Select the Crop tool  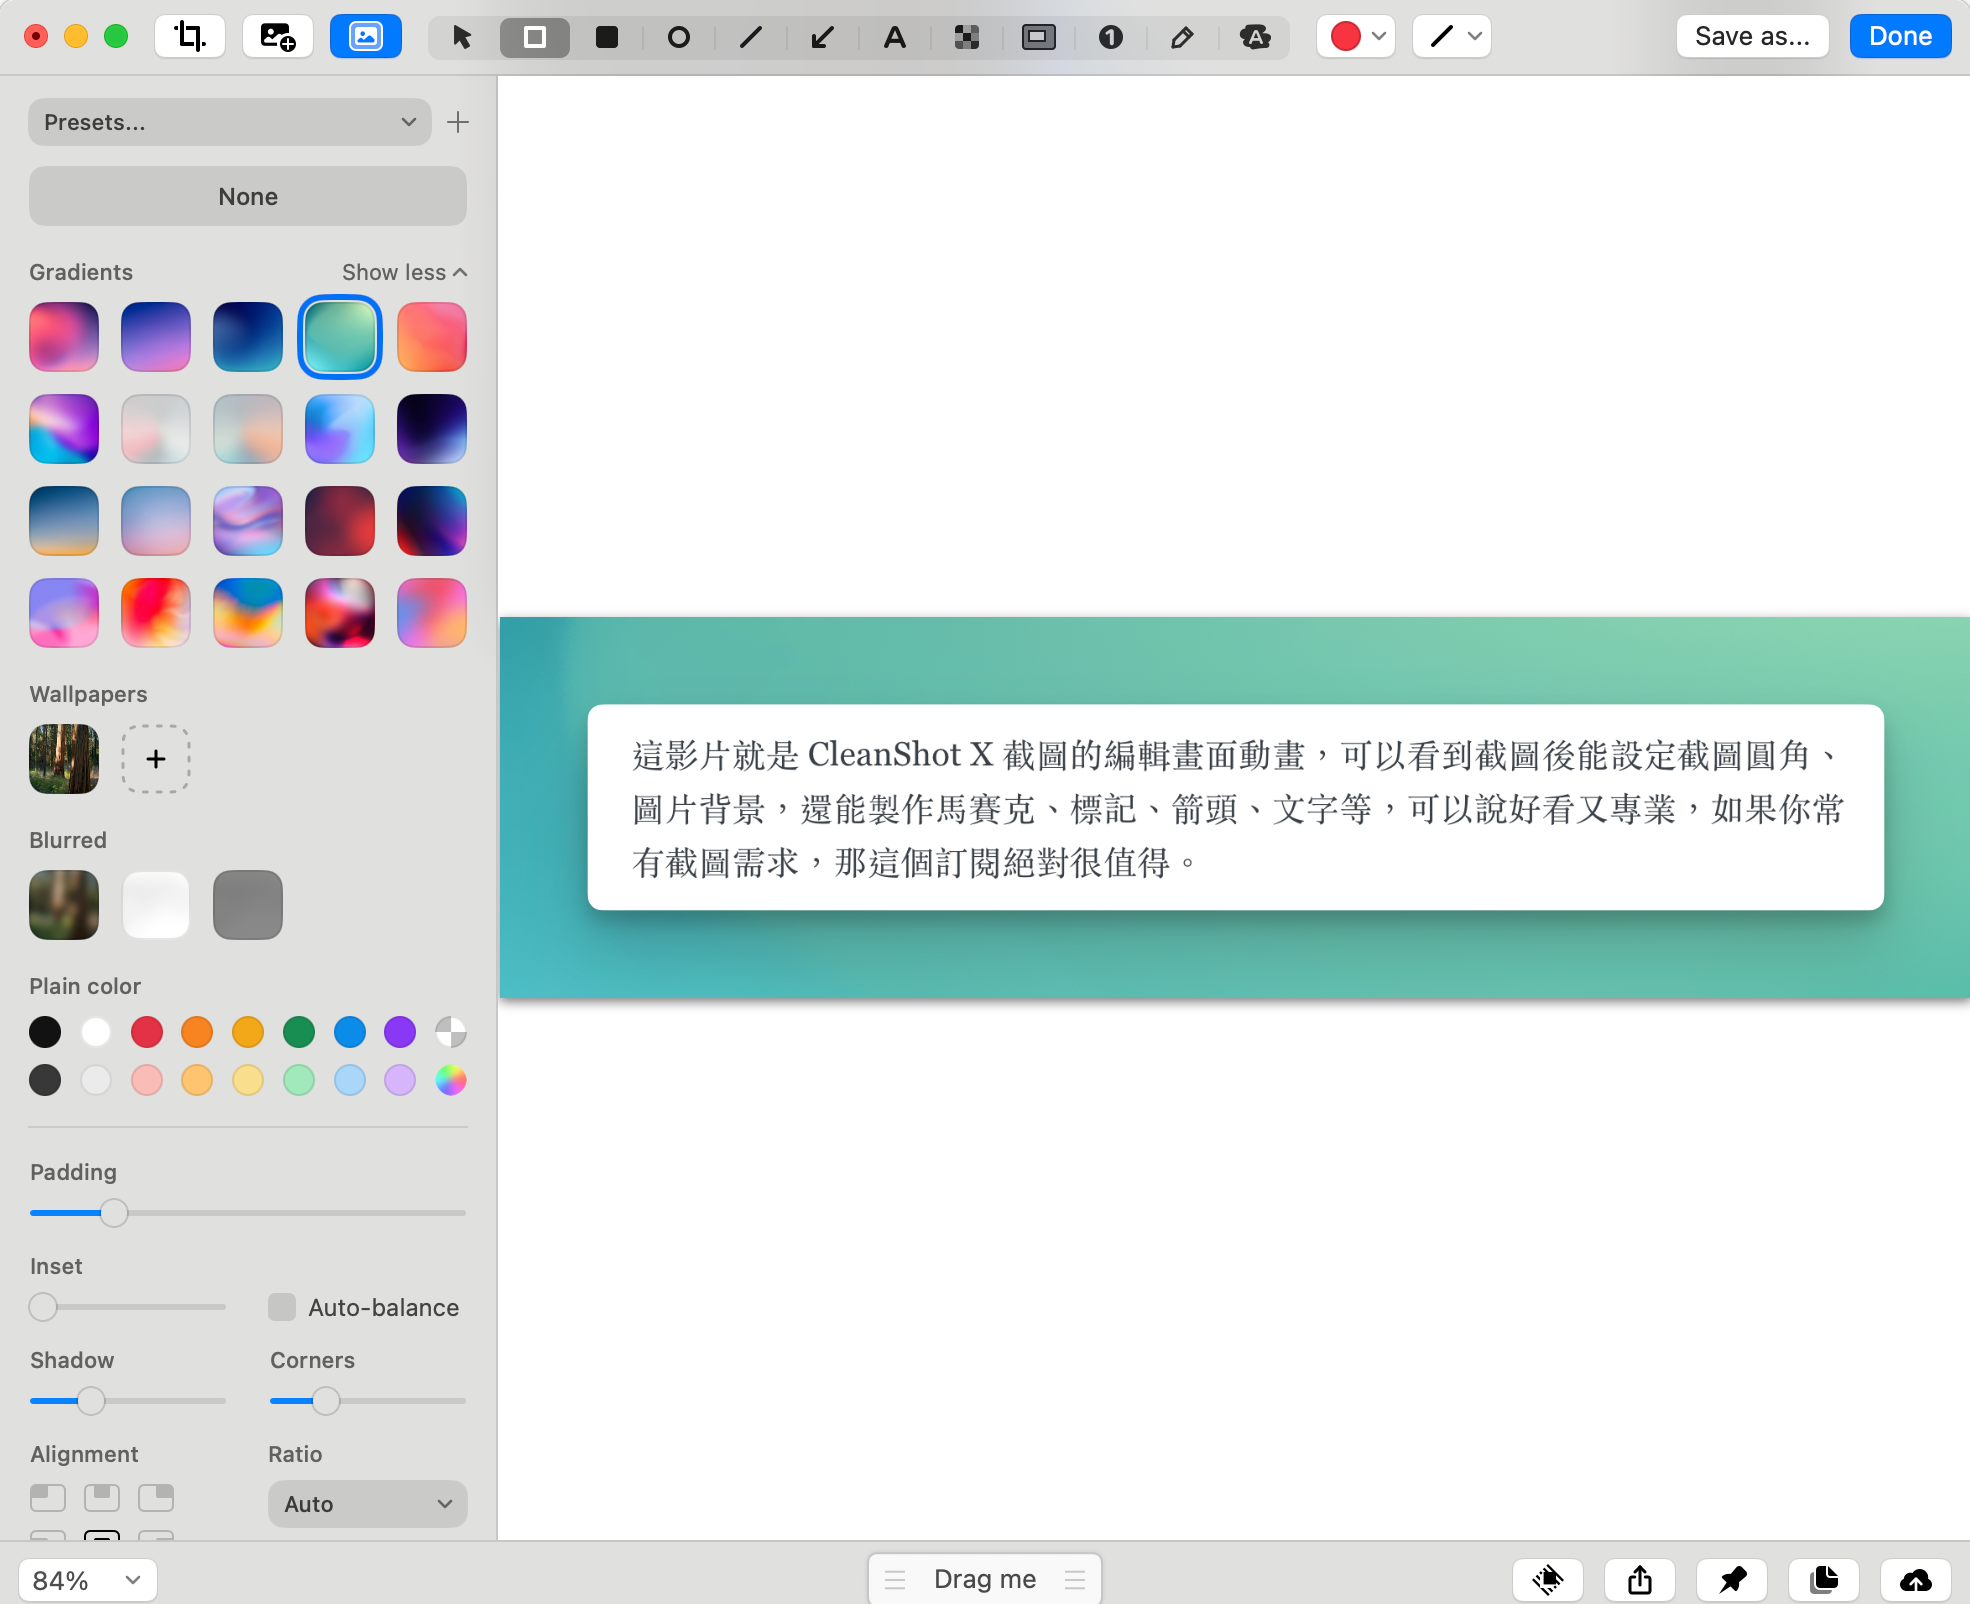point(190,37)
